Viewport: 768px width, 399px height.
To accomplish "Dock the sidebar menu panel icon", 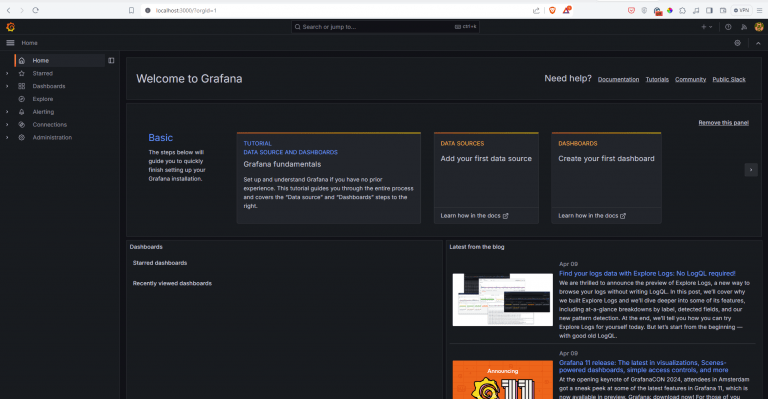I will tap(111, 61).
